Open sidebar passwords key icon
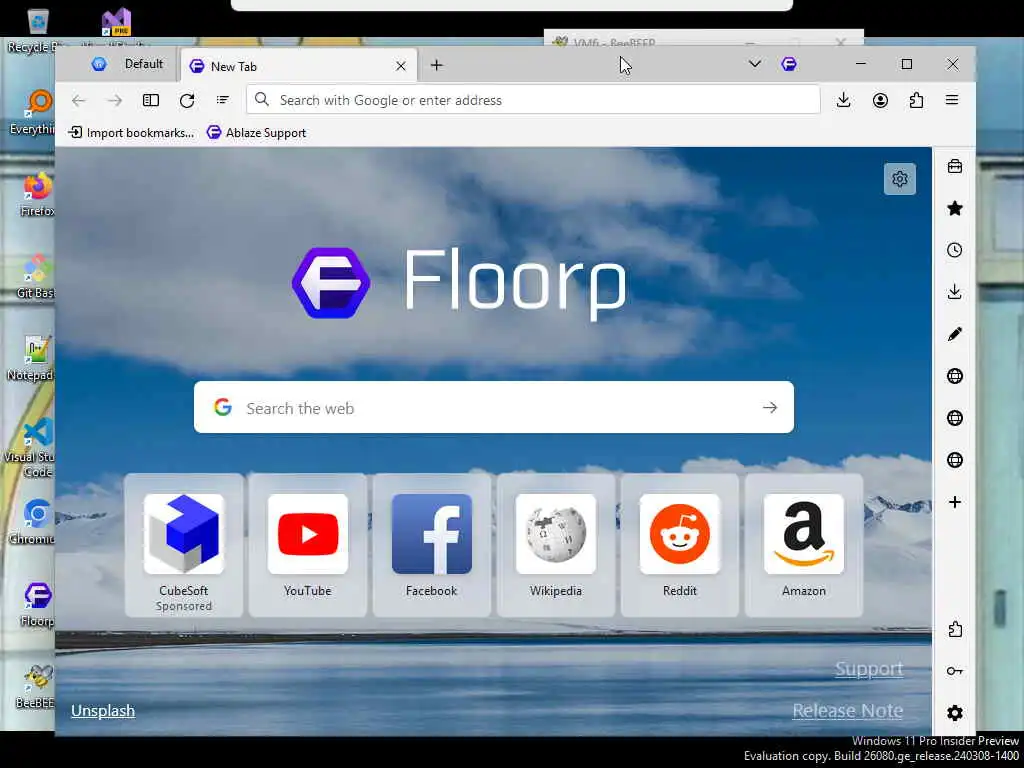Viewport: 1024px width, 768px height. click(954, 671)
